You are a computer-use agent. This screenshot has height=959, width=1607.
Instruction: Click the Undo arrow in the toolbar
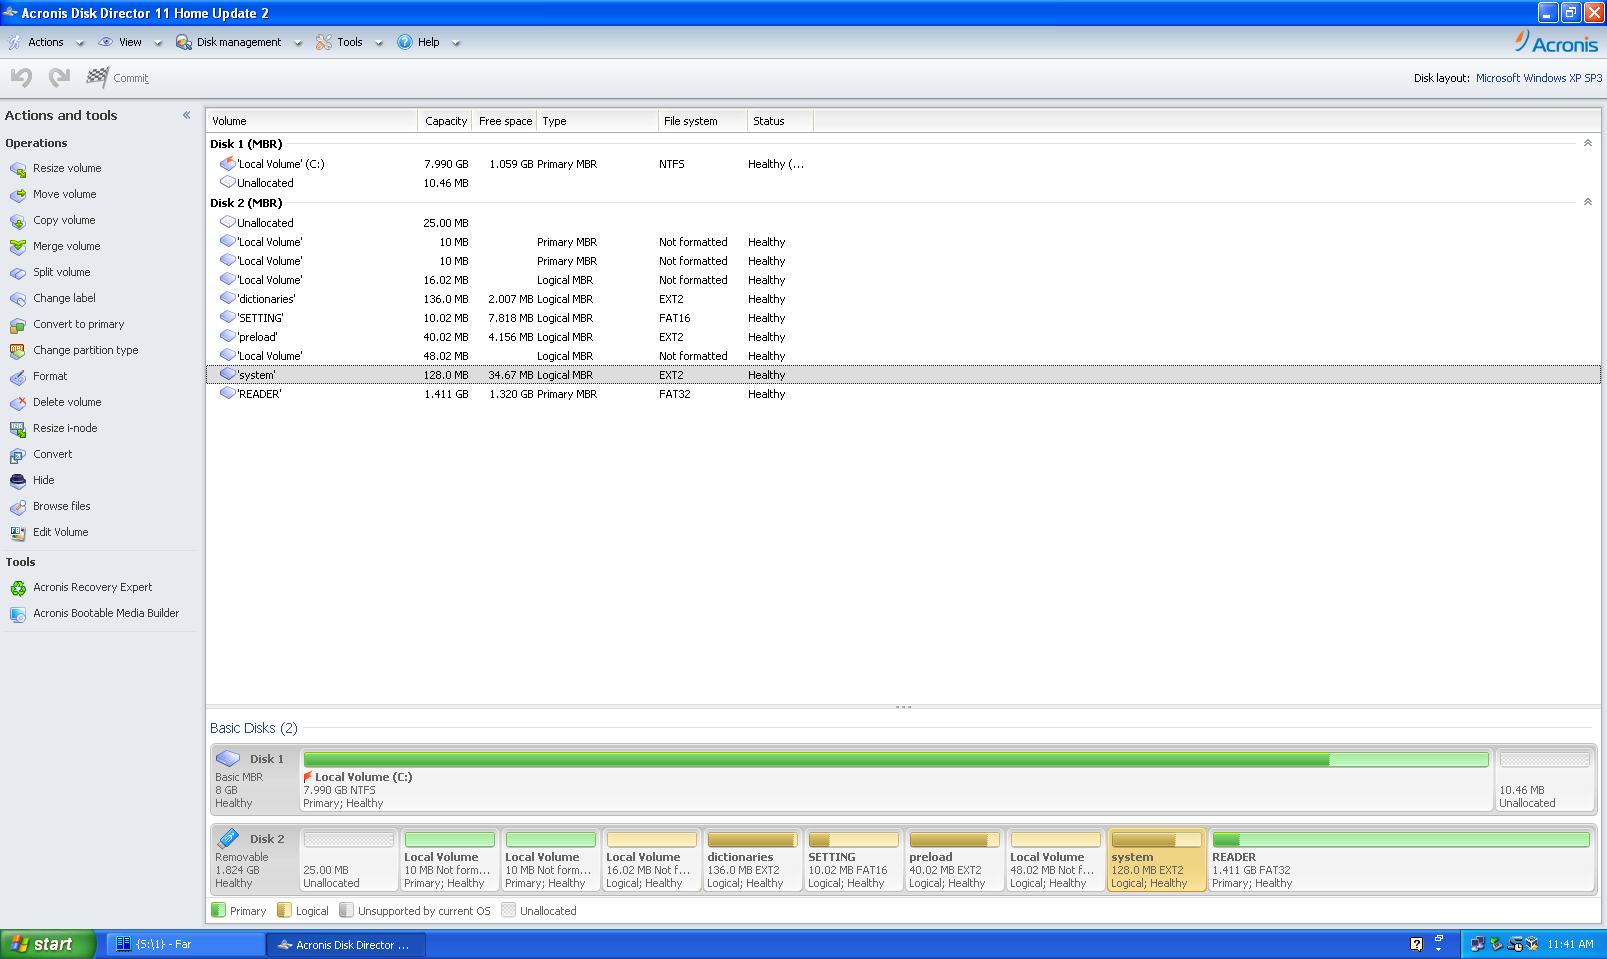tap(21, 77)
